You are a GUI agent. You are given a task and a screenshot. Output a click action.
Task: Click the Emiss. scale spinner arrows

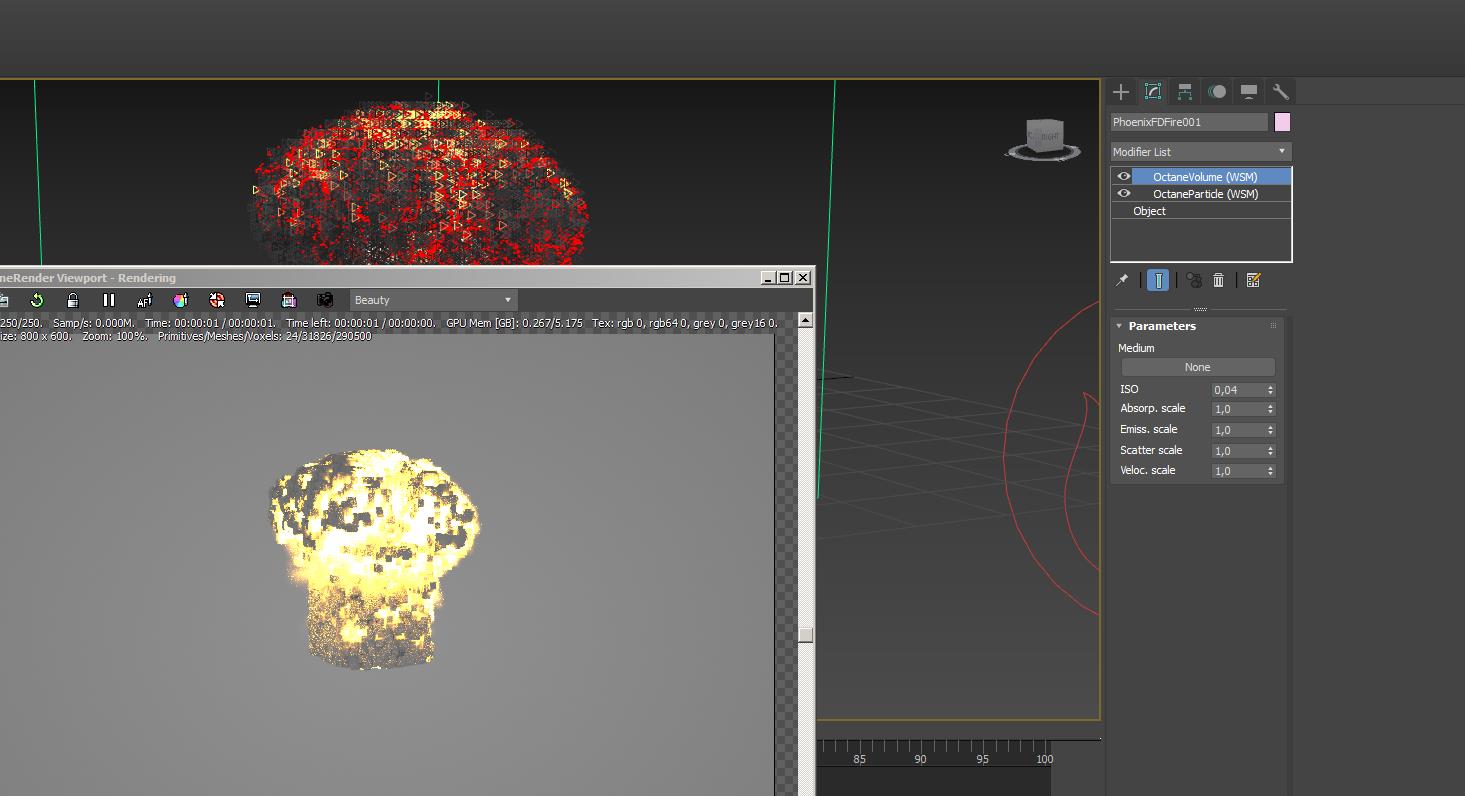pyautogui.click(x=1271, y=430)
